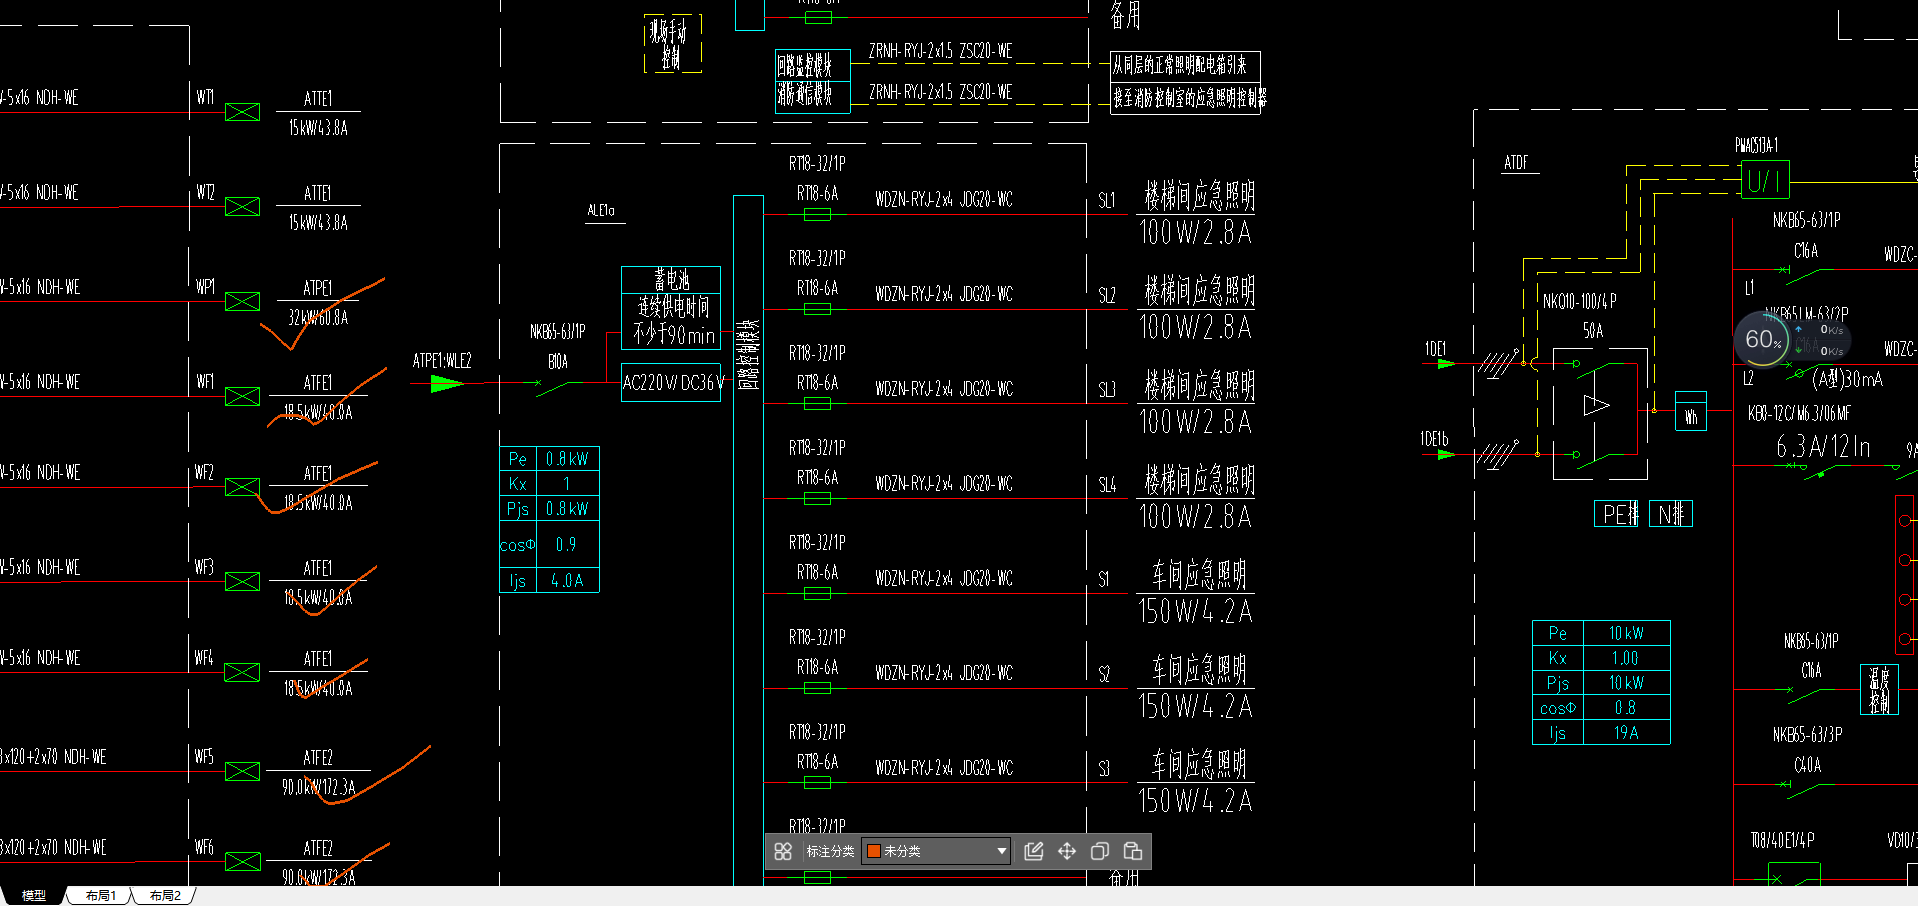Click the copy overlapping-squares icon
The image size is (1918, 906).
tap(1100, 851)
